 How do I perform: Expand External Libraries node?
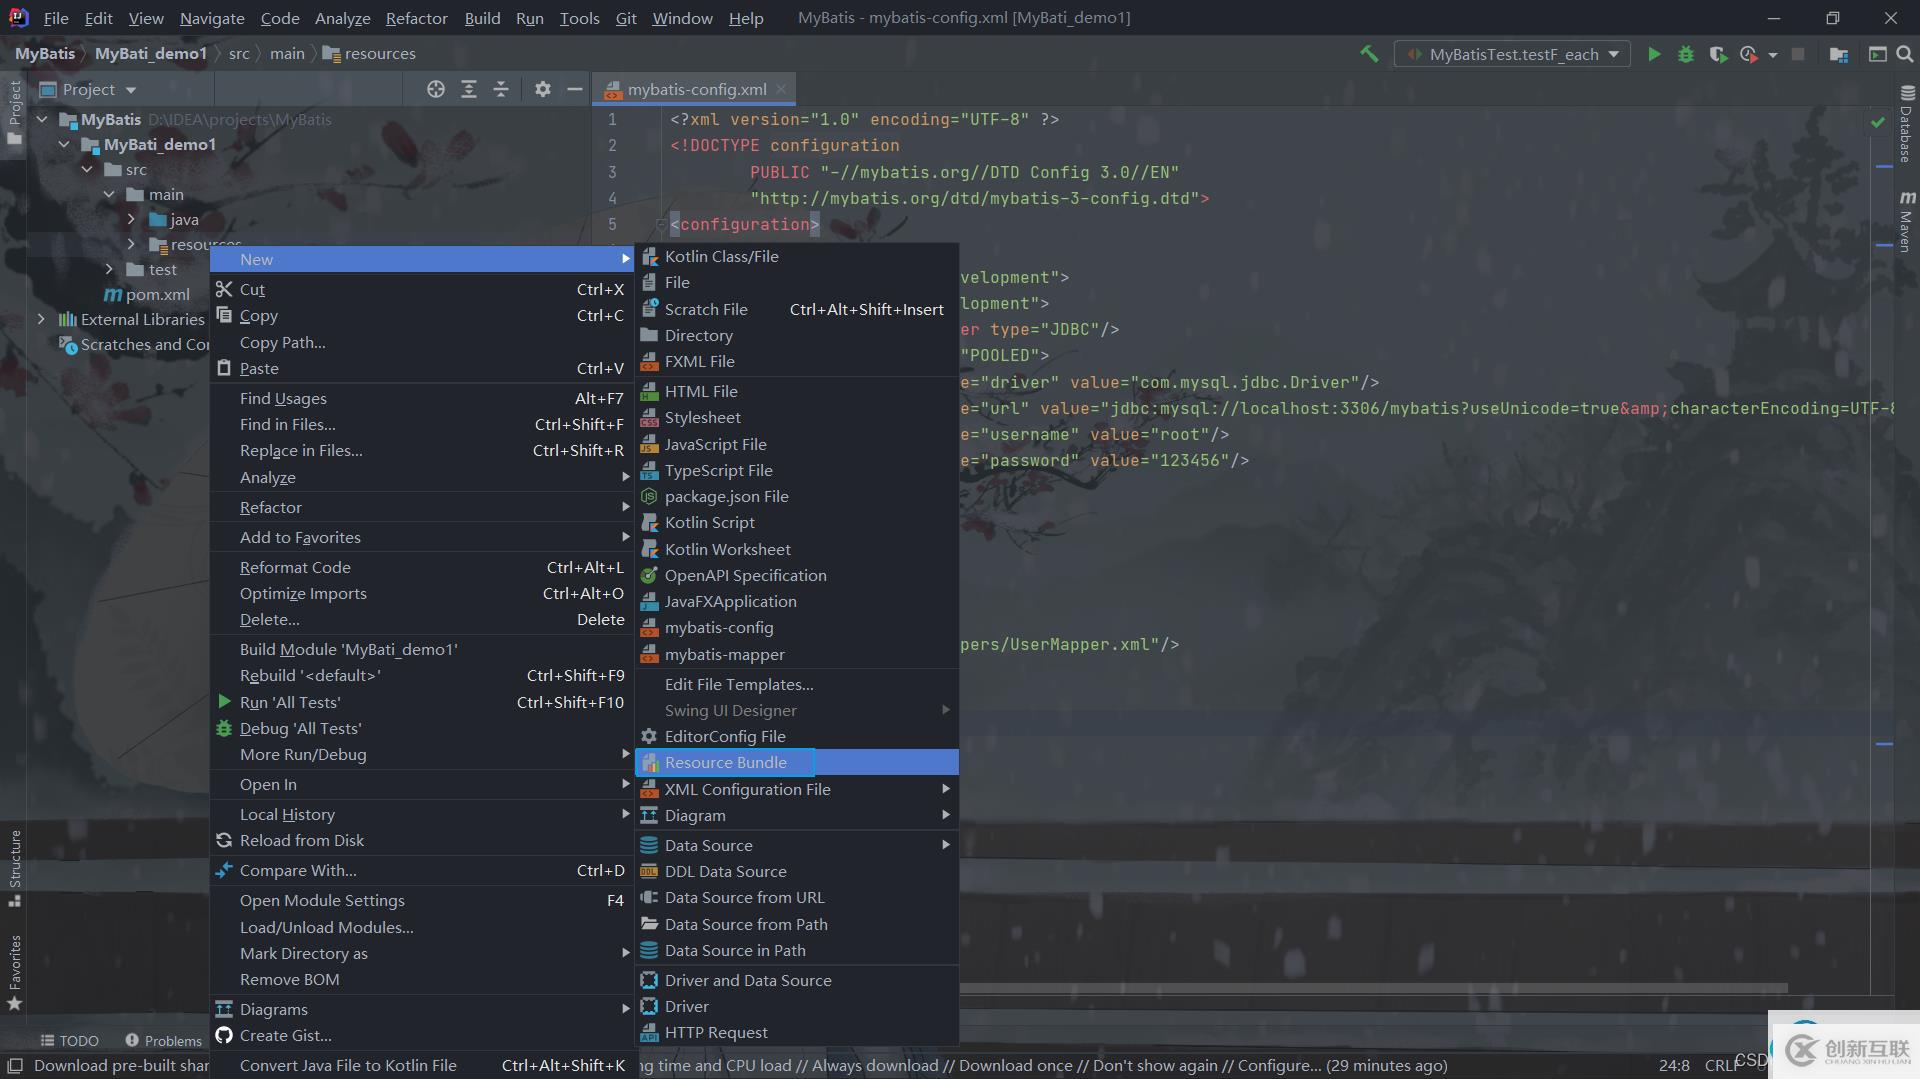coord(41,319)
